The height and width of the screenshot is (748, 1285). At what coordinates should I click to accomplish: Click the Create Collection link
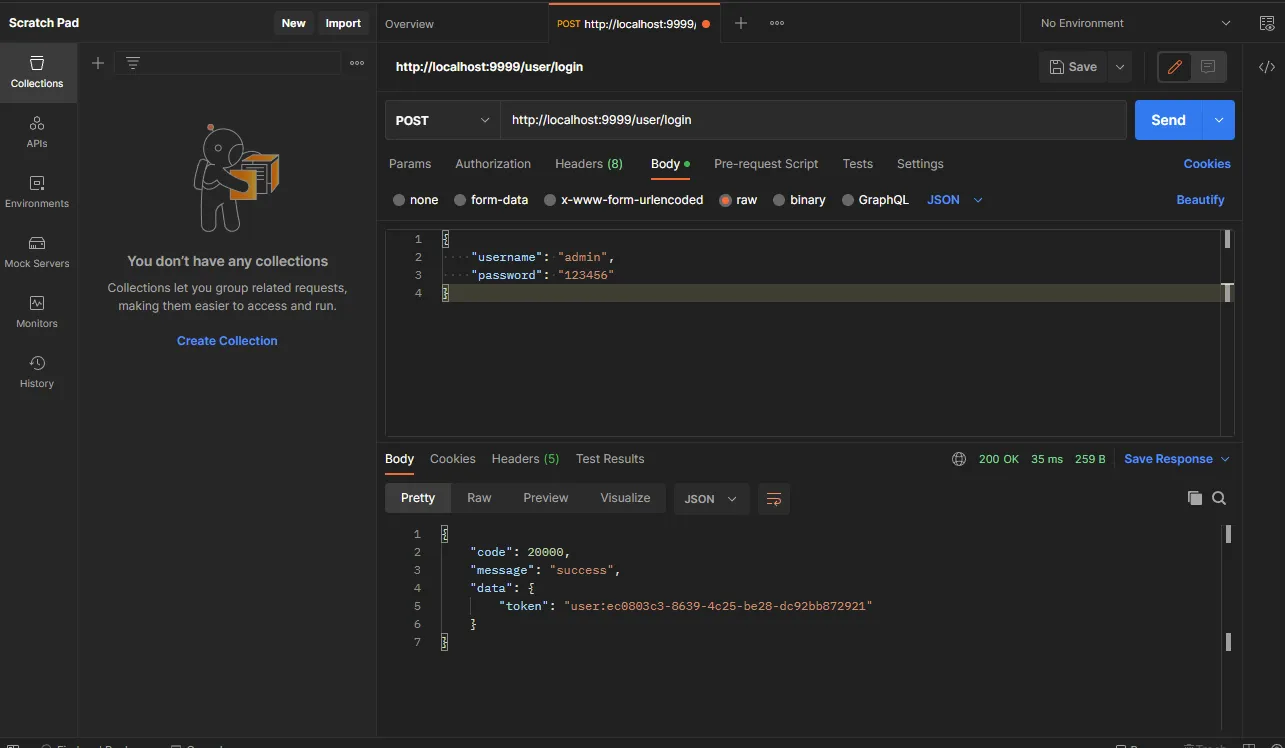227,341
